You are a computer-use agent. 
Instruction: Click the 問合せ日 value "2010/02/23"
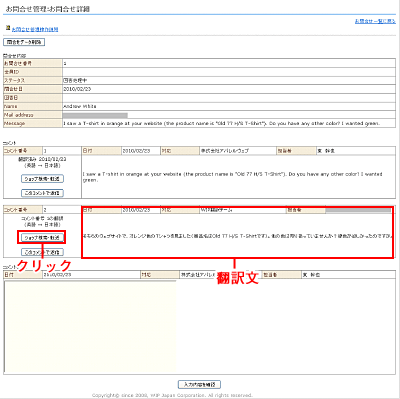point(77,89)
